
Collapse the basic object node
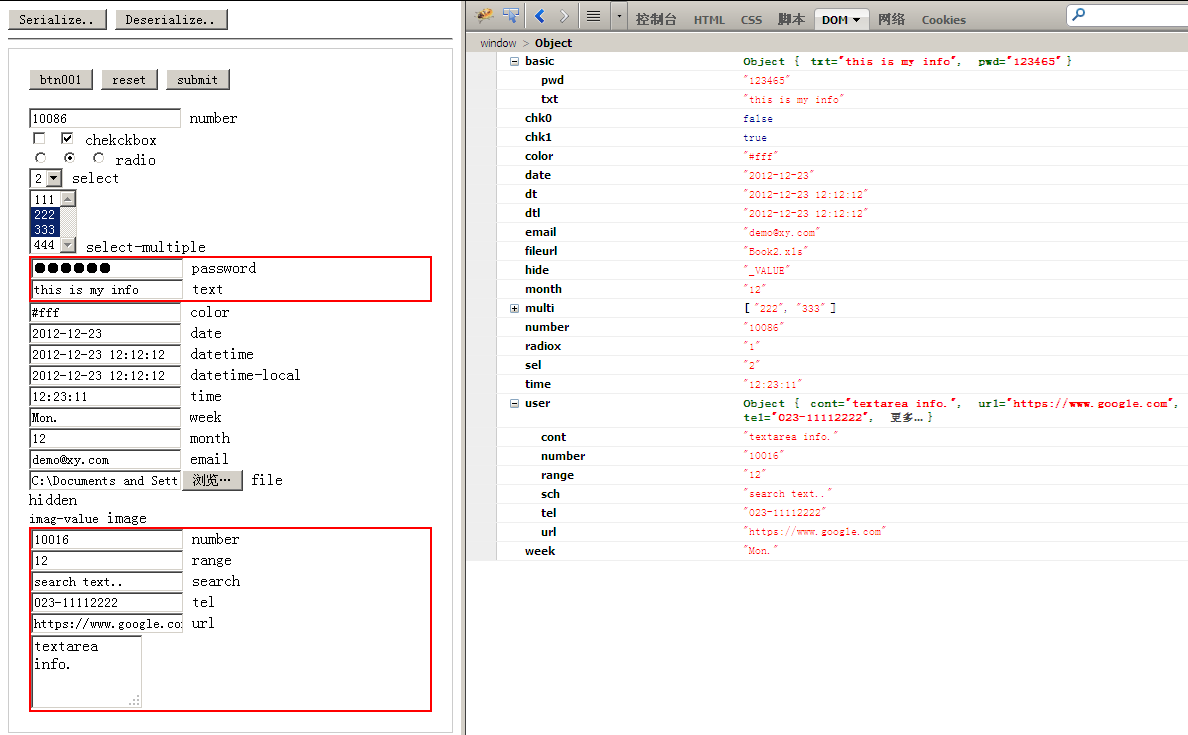coord(515,61)
